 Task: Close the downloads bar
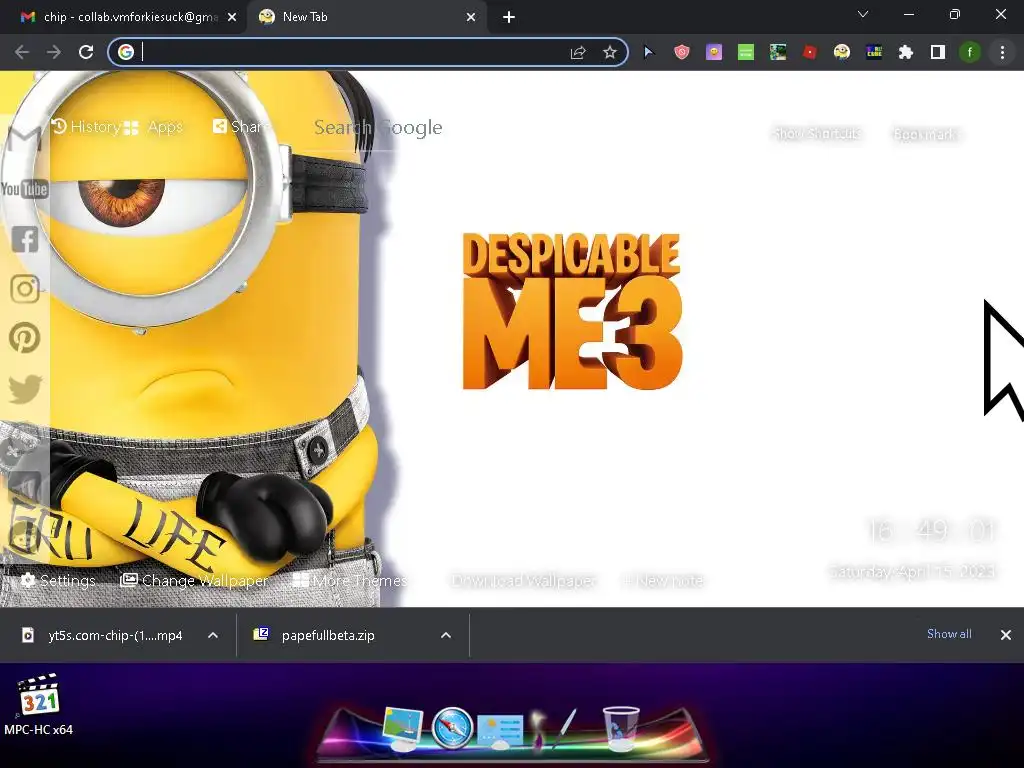tap(1006, 635)
